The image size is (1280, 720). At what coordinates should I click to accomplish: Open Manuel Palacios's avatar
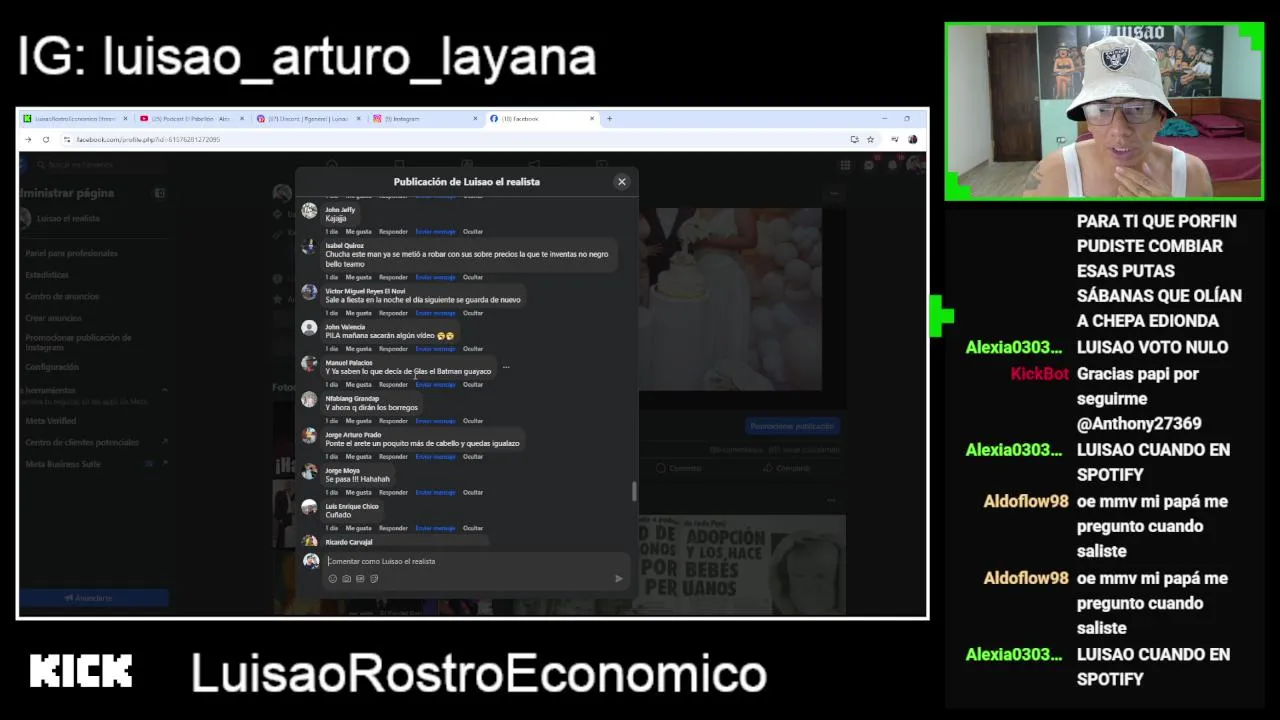309,364
